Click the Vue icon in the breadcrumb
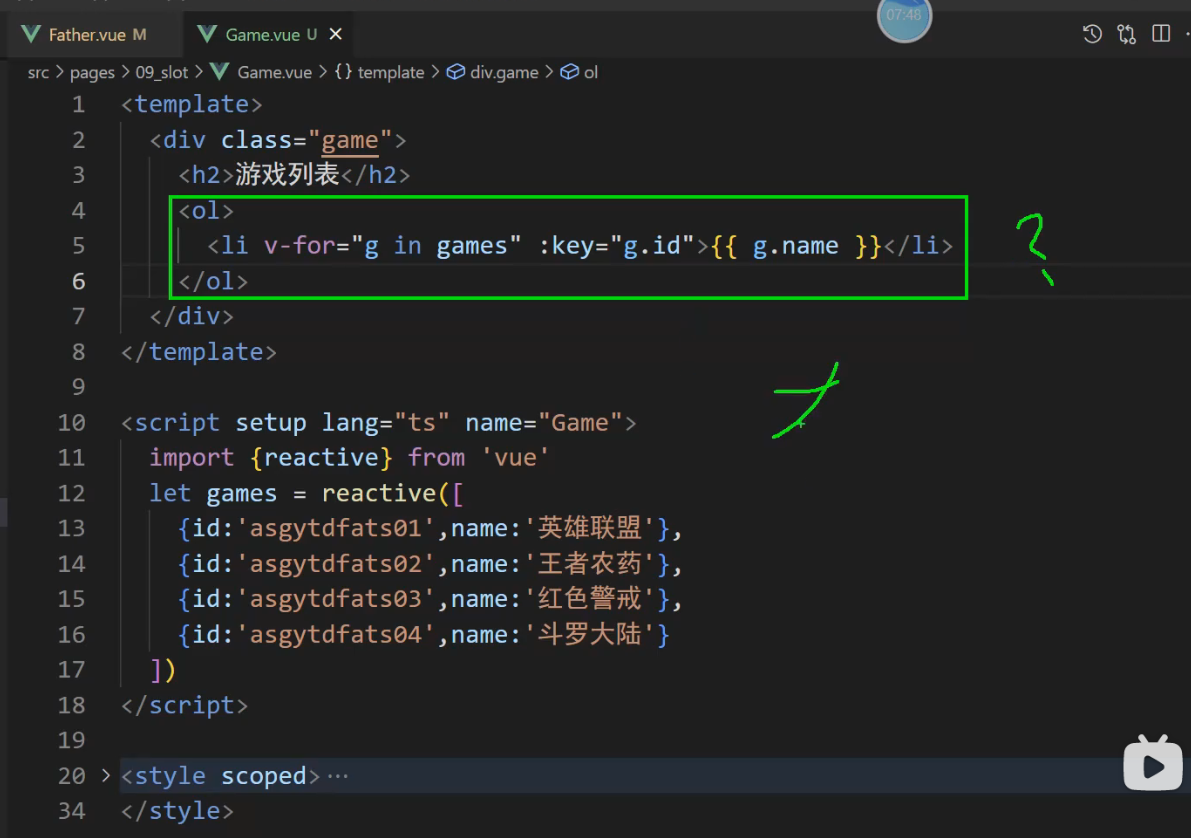 220,71
